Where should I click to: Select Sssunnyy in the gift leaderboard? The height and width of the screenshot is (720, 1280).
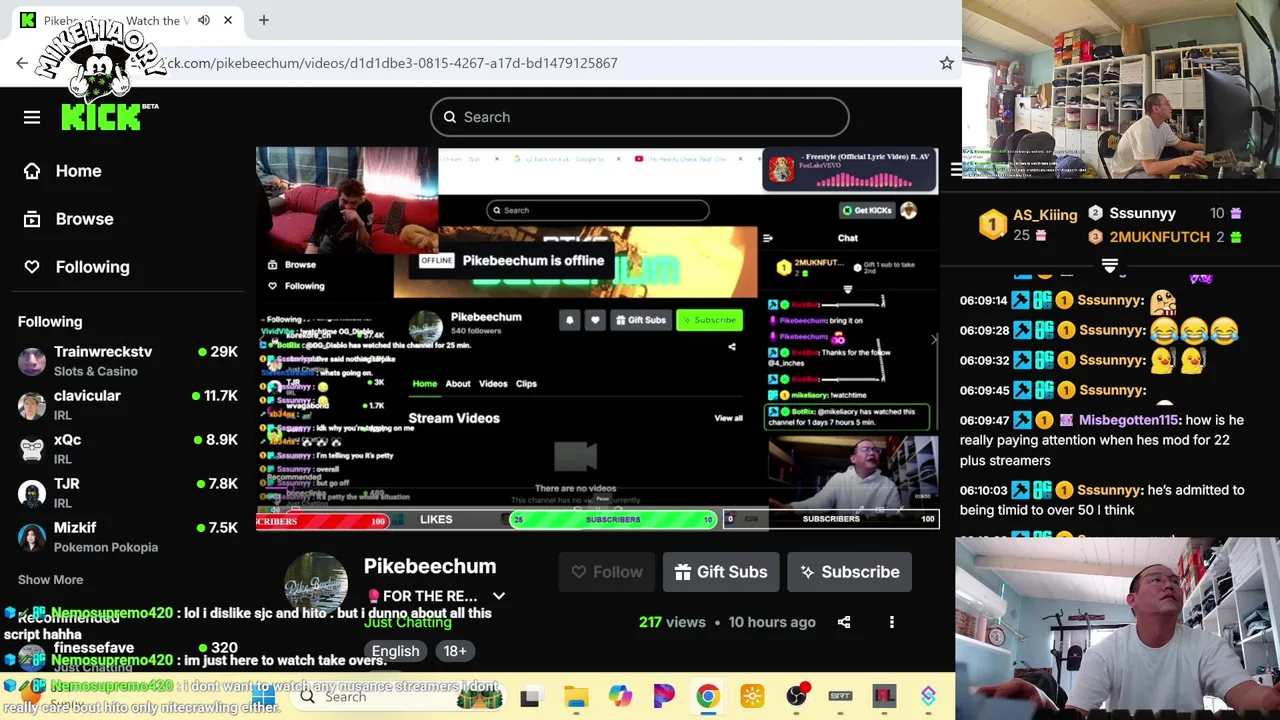pyautogui.click(x=1142, y=213)
